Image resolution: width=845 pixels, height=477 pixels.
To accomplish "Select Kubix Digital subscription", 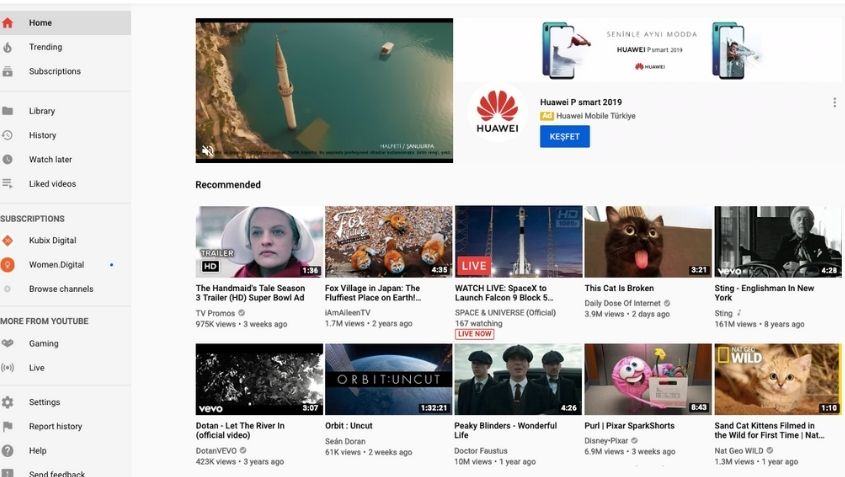I will click(65, 240).
